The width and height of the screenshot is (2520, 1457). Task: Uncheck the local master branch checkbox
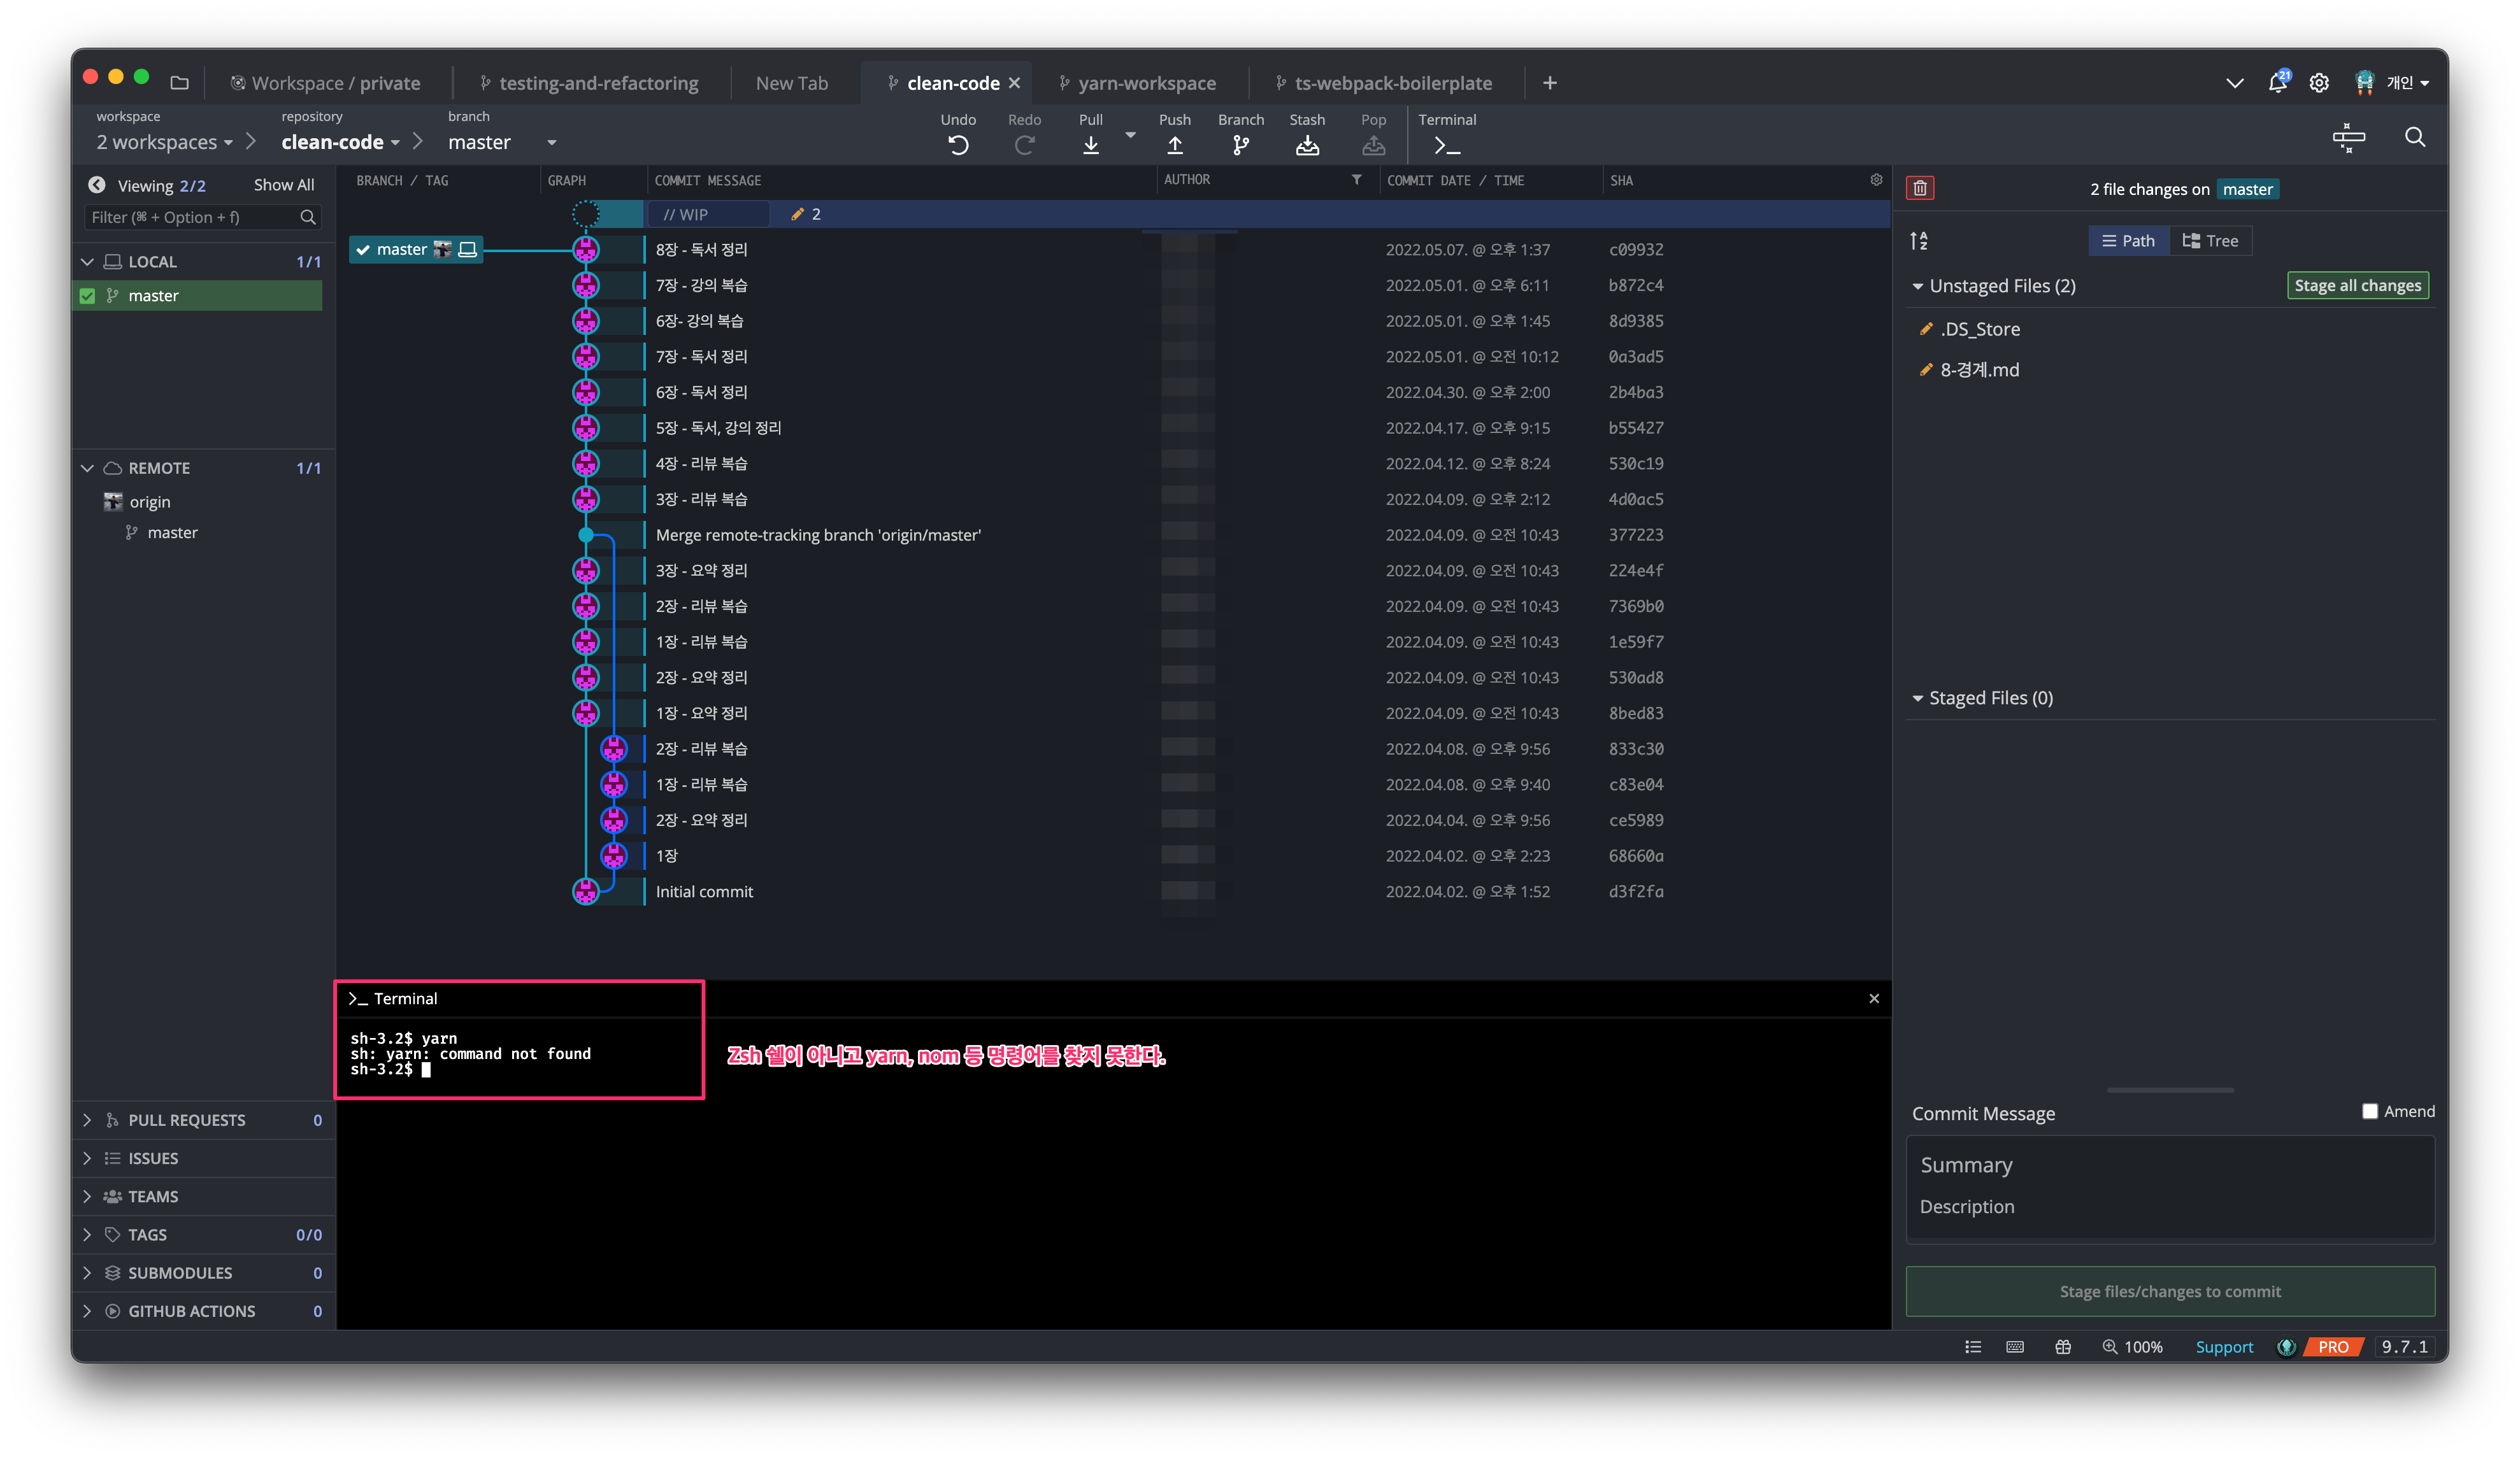[x=88, y=296]
